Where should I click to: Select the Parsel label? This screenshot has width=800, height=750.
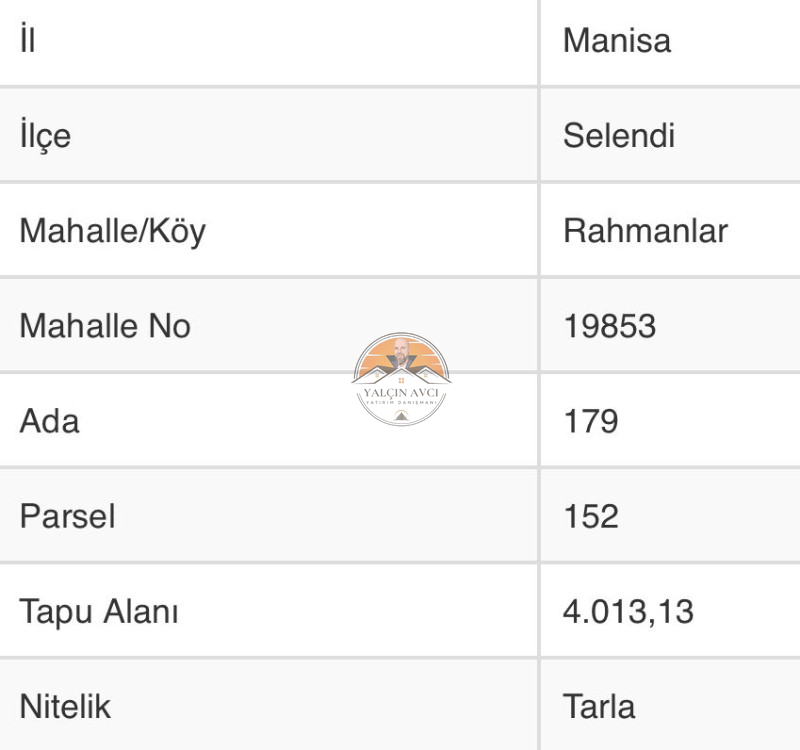(x=67, y=516)
